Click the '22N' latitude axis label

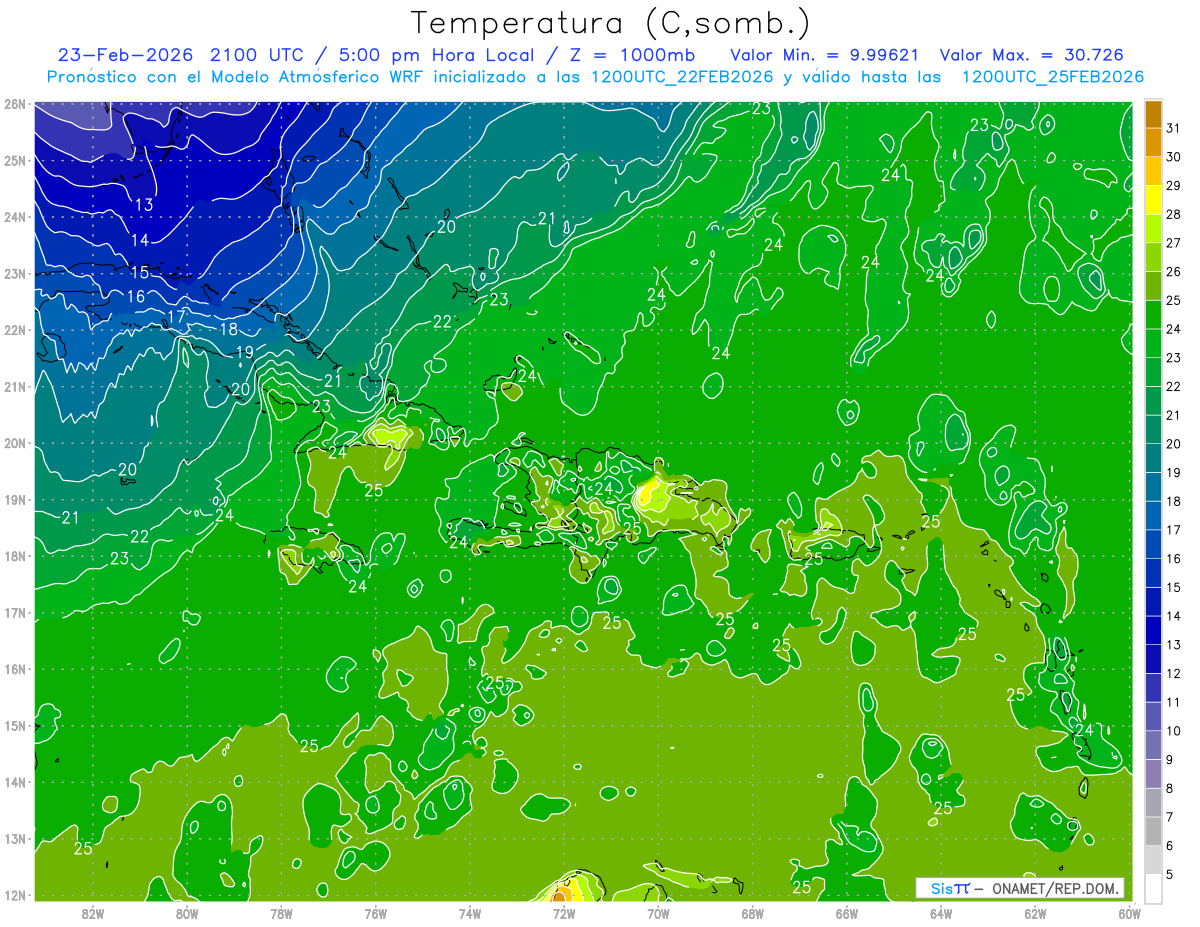point(14,330)
